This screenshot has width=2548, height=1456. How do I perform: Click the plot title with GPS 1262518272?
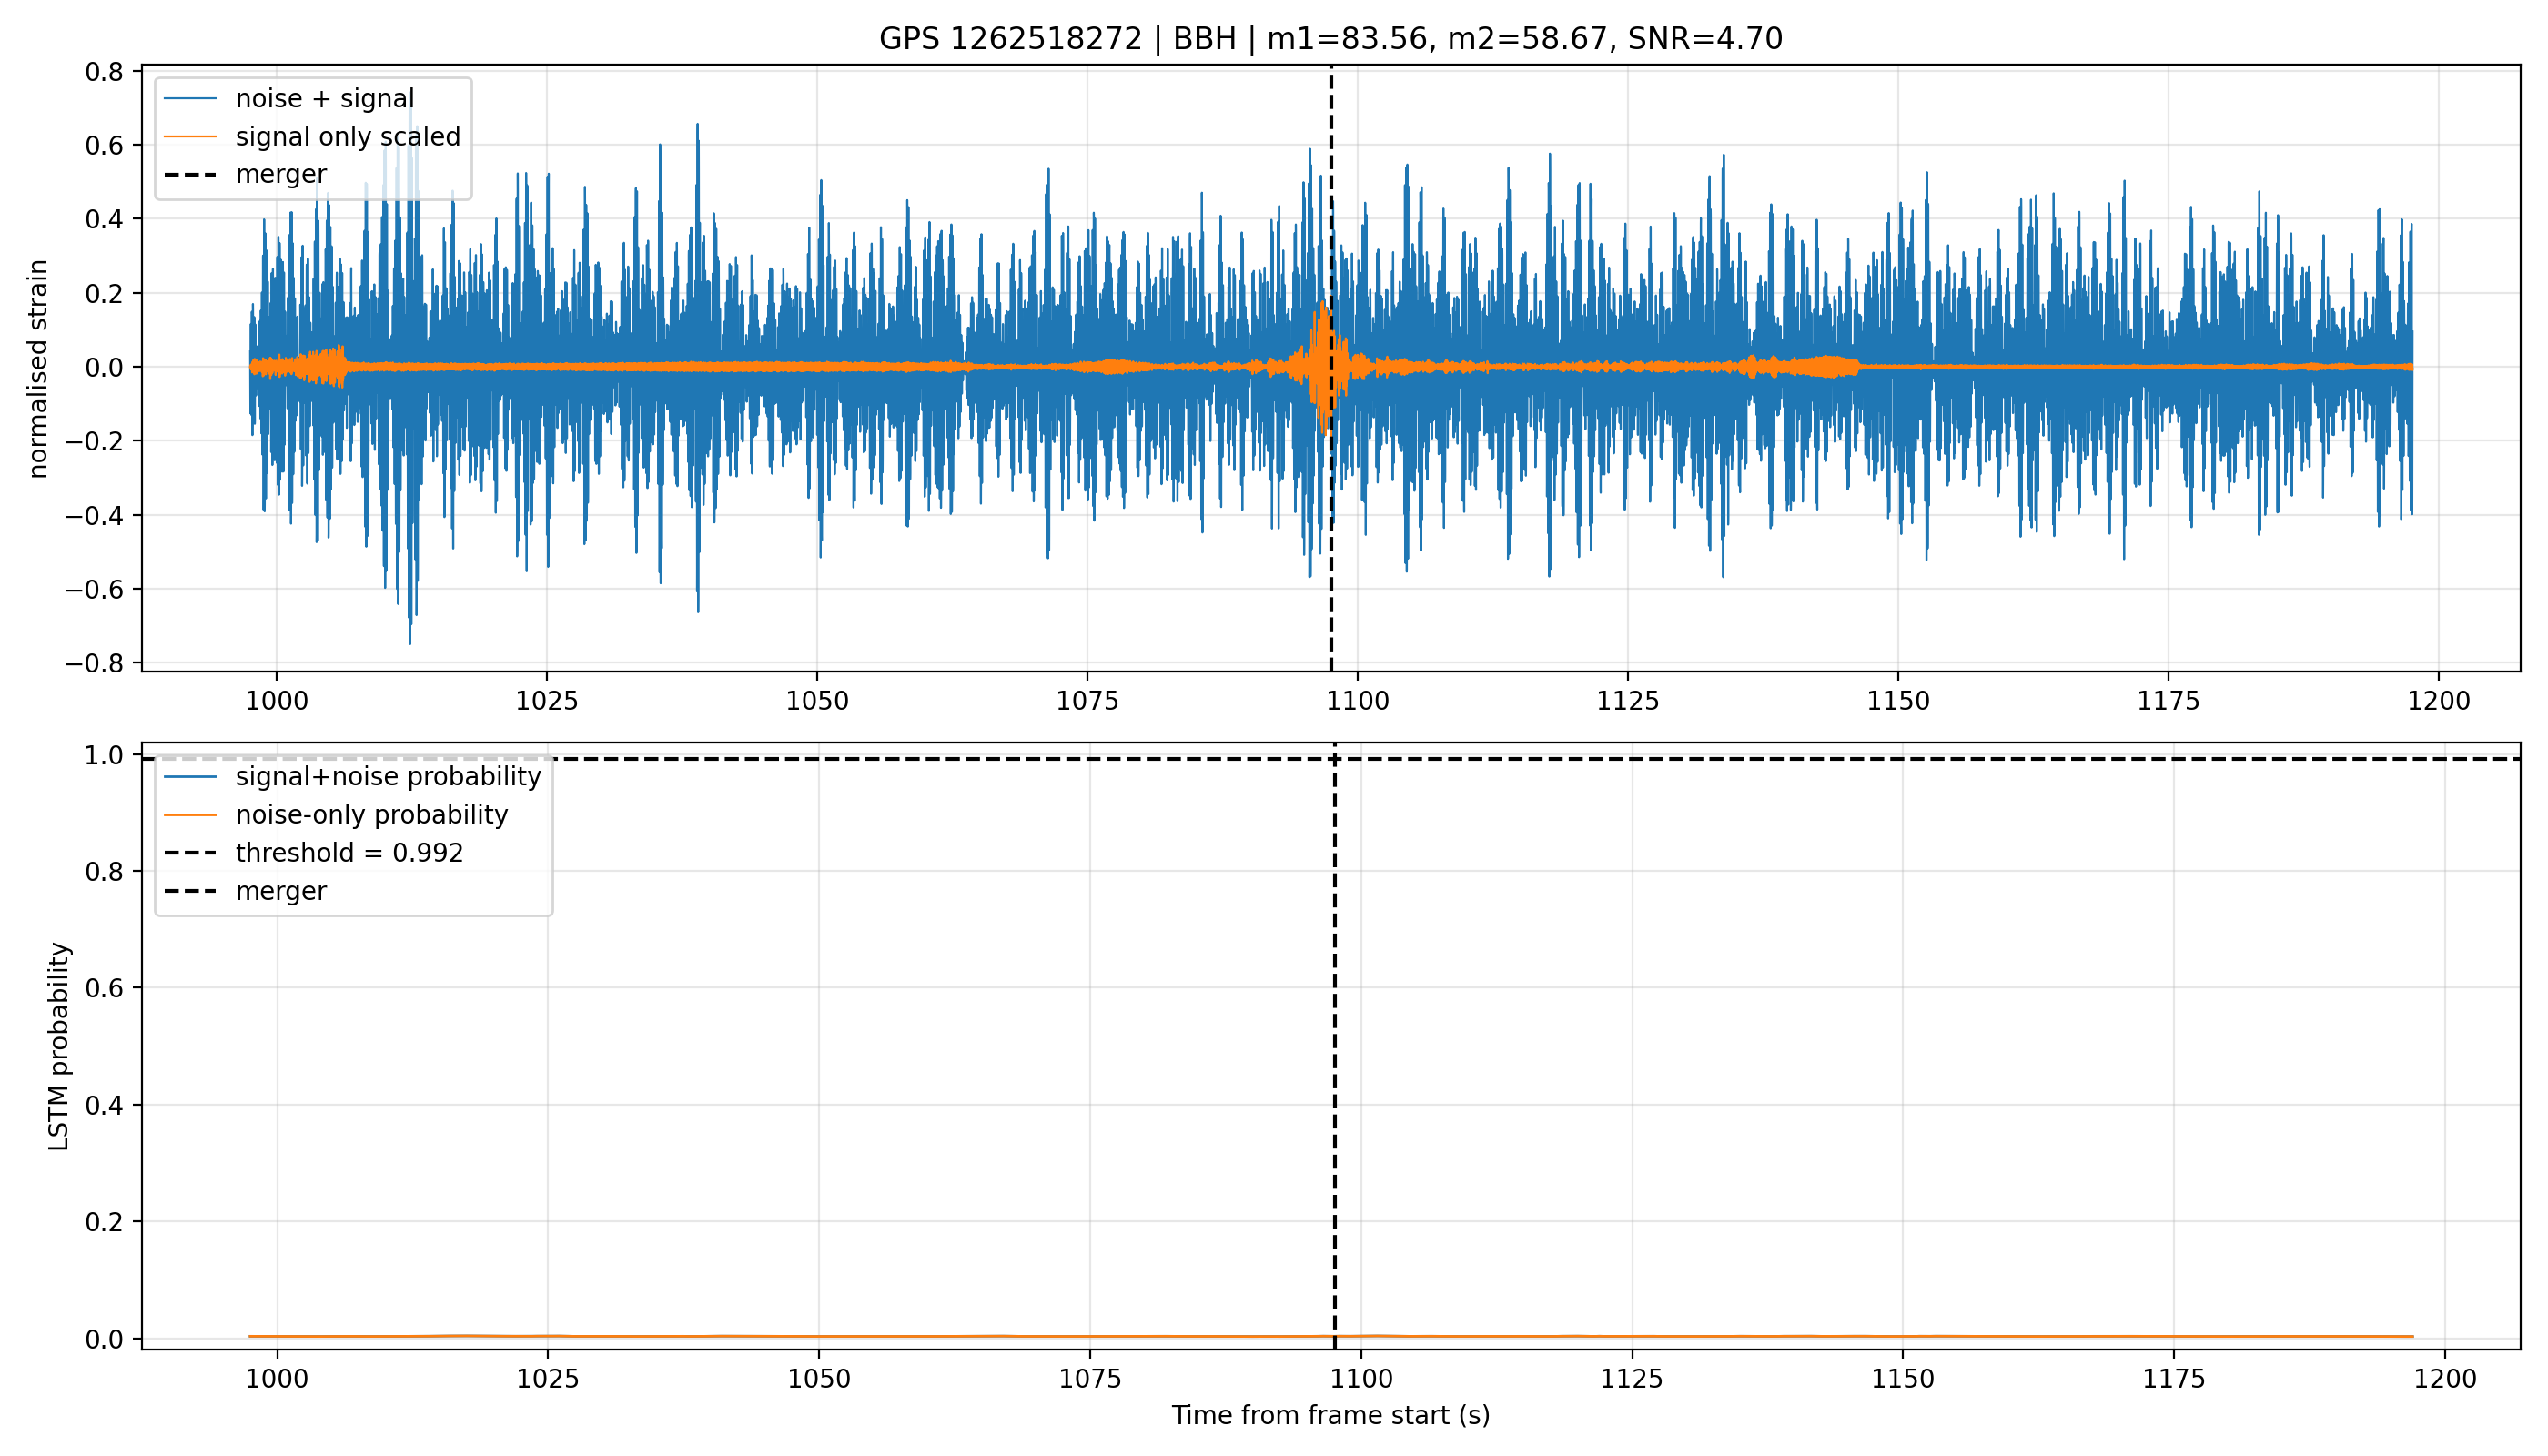click(1330, 39)
